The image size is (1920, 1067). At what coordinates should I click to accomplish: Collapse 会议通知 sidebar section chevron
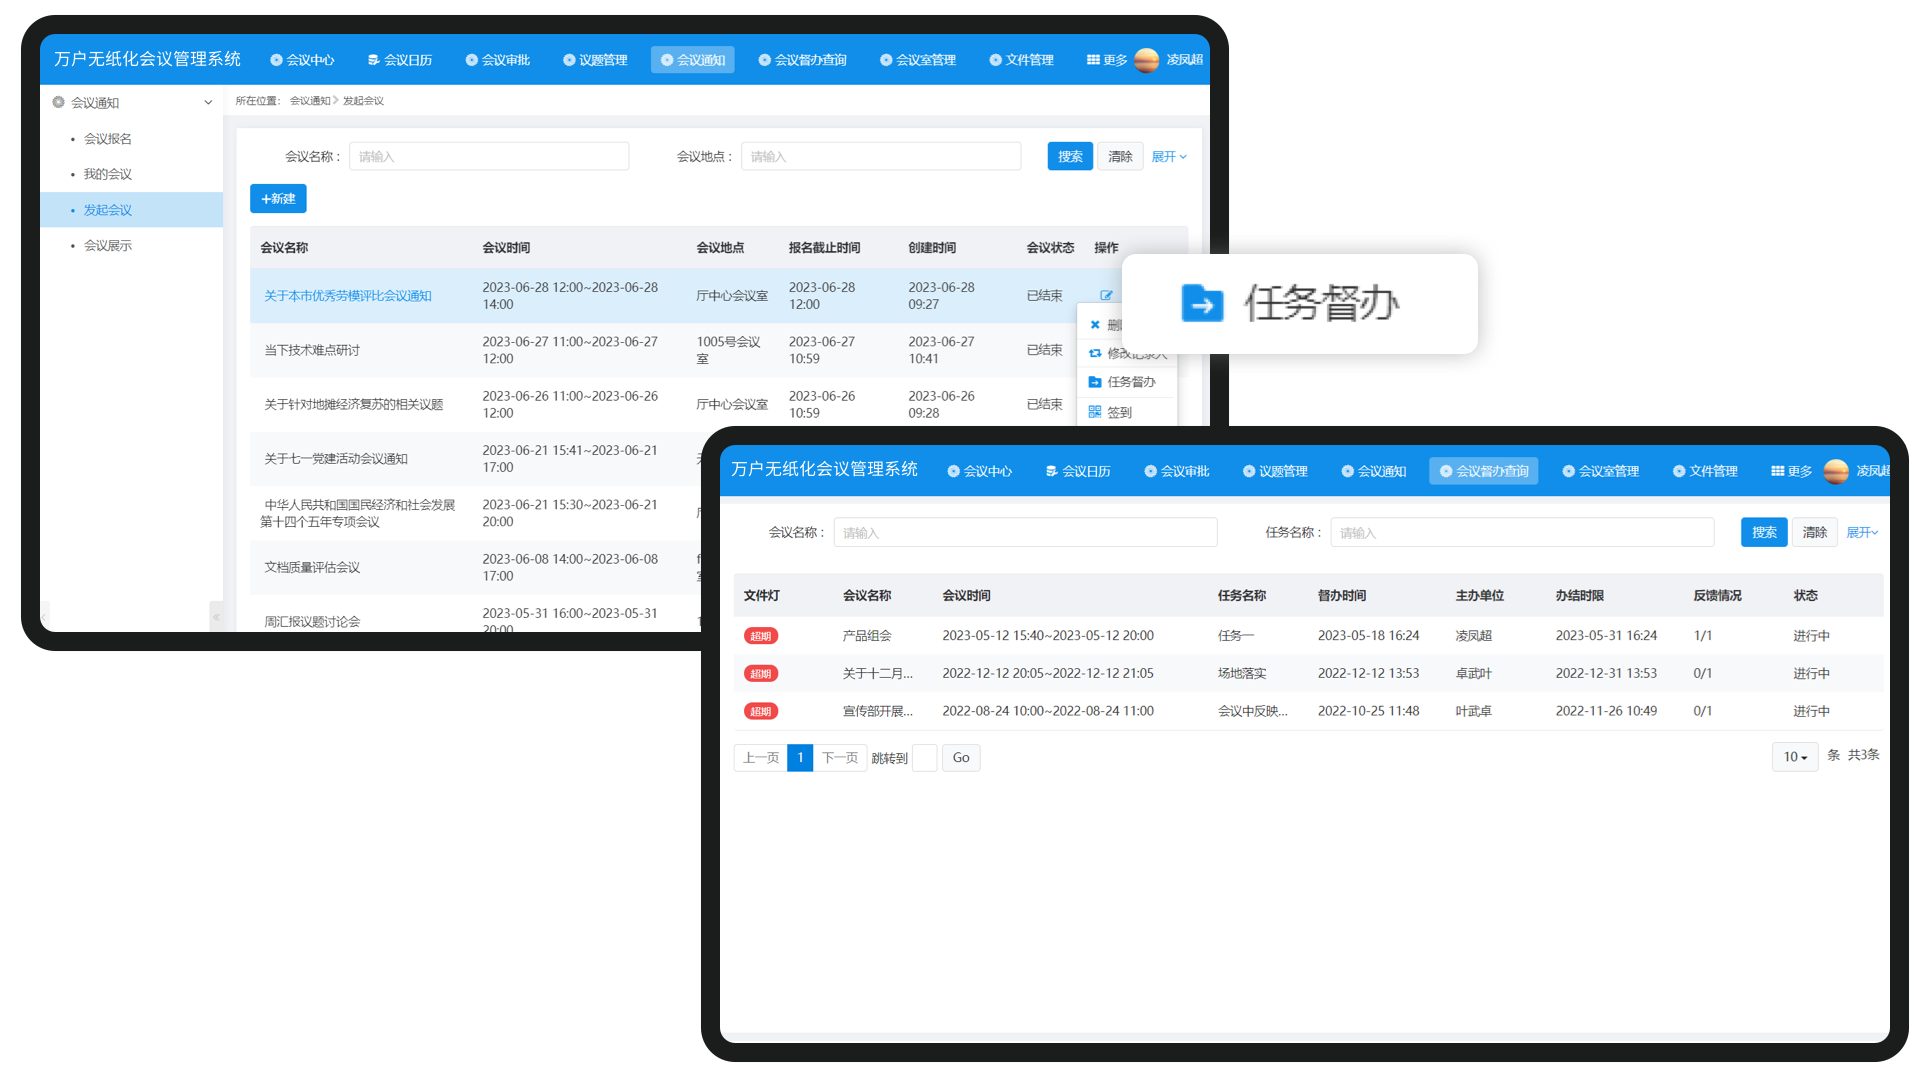pyautogui.click(x=208, y=103)
